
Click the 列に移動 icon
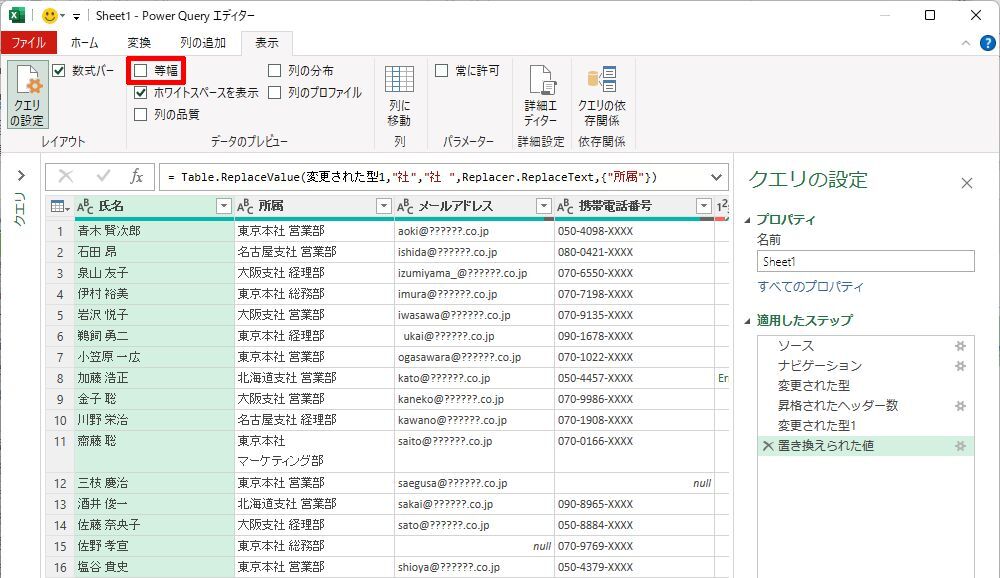[399, 96]
